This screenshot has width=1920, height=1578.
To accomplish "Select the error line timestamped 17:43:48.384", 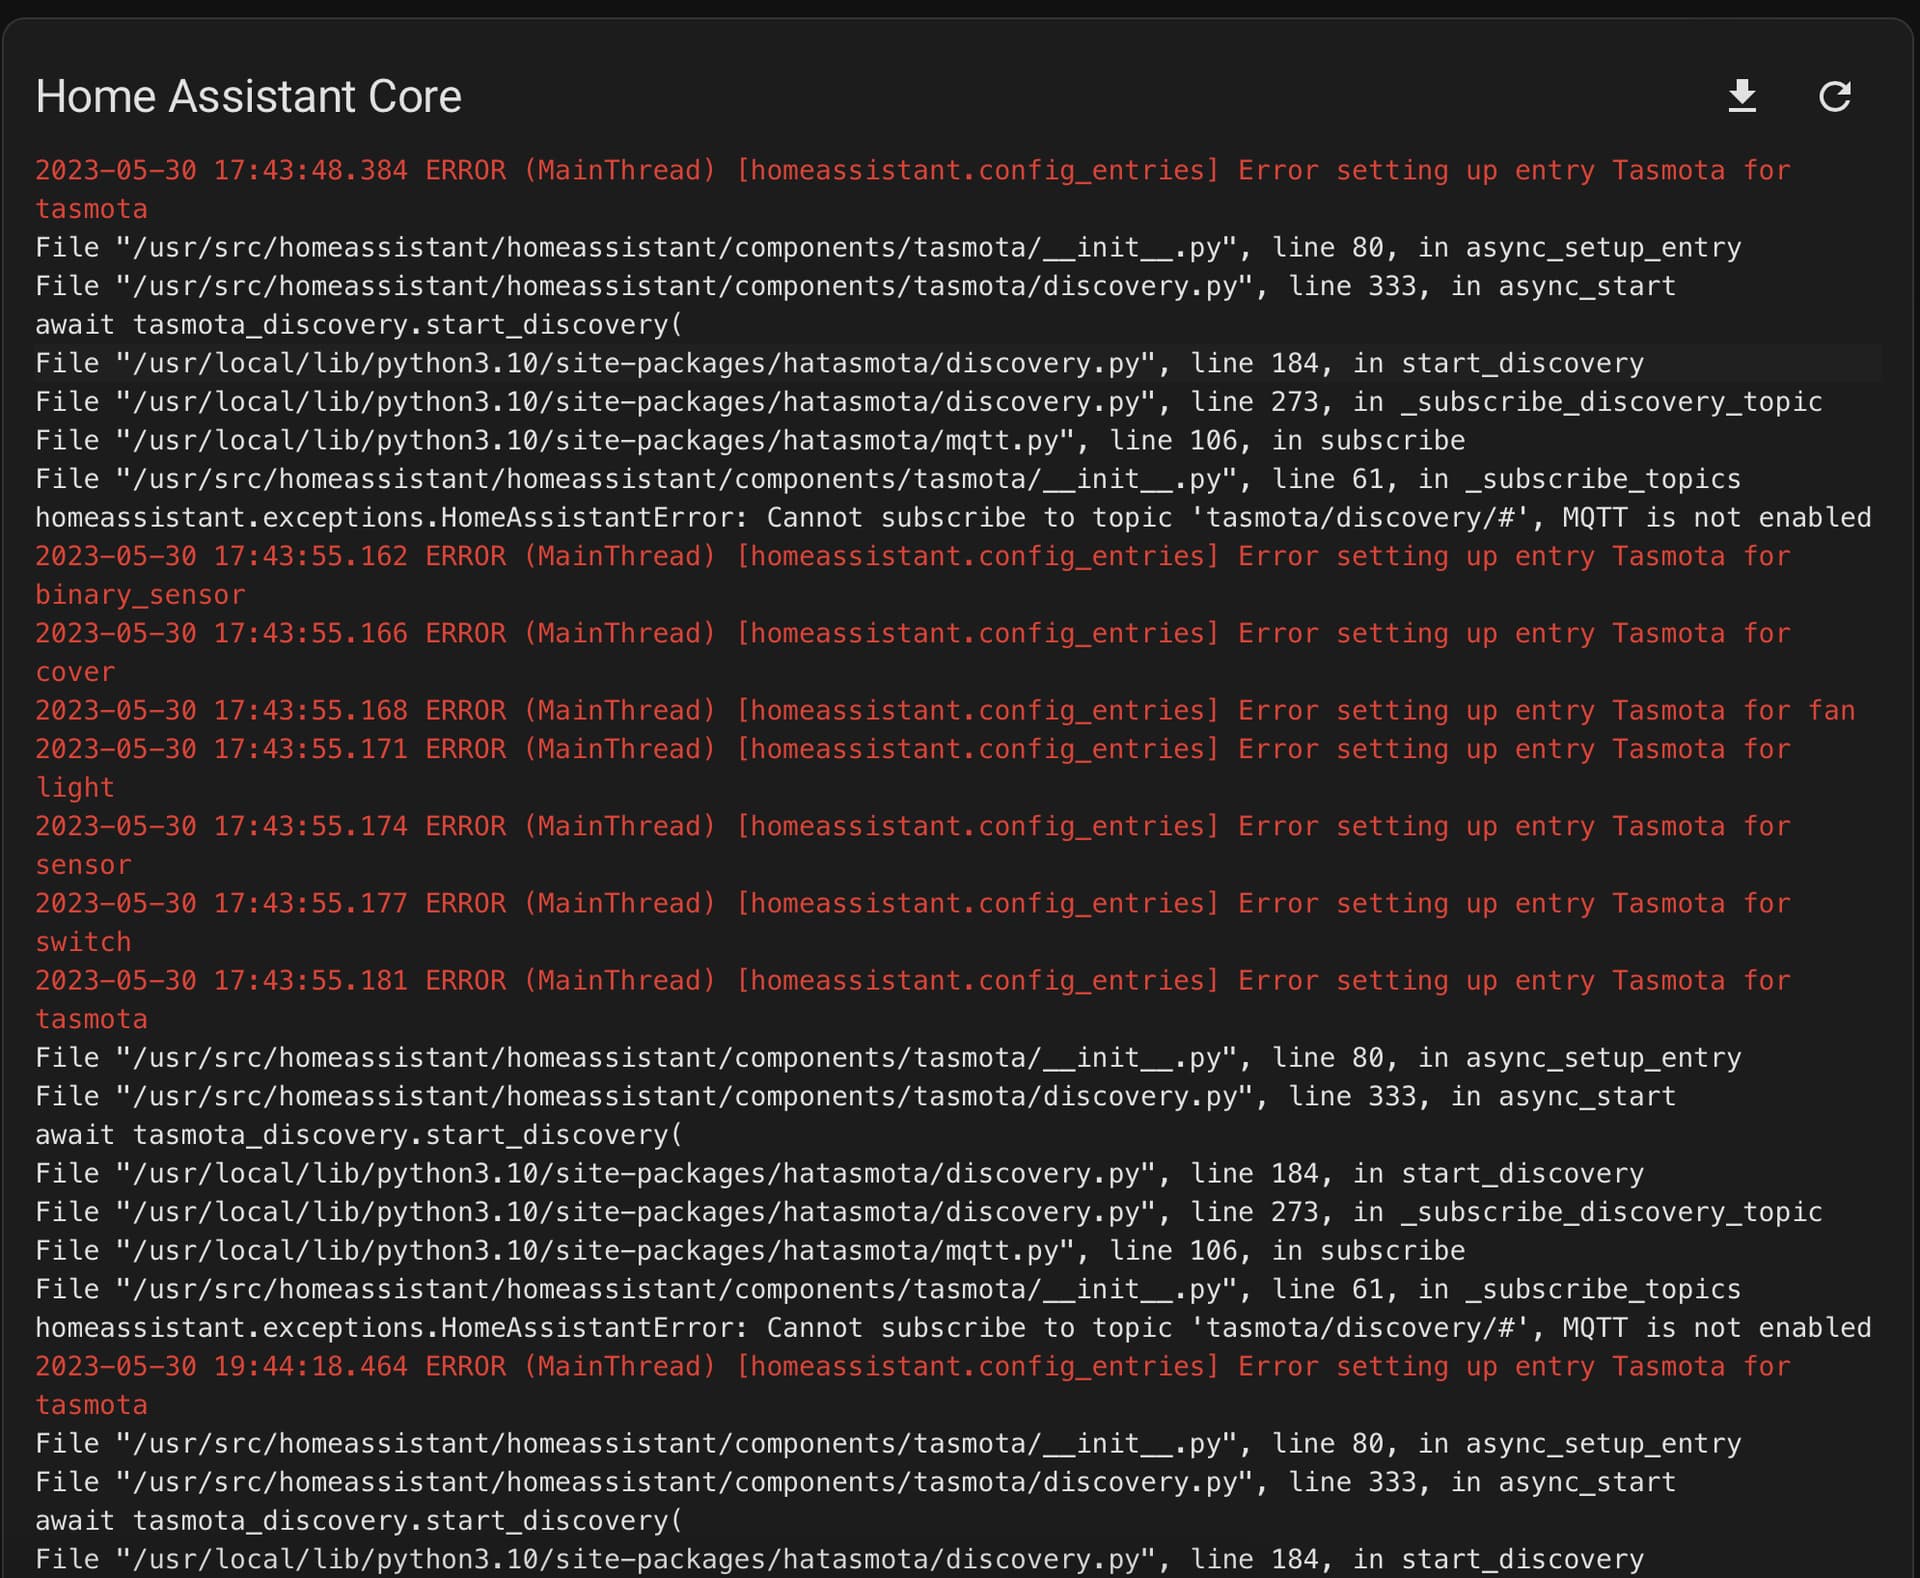I will (912, 170).
